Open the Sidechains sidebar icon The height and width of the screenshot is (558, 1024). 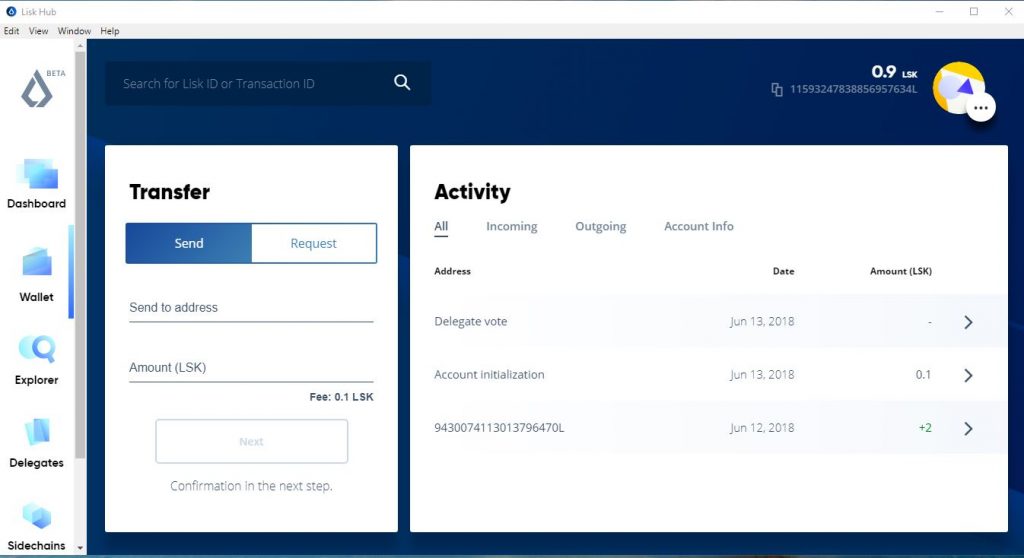(x=37, y=516)
